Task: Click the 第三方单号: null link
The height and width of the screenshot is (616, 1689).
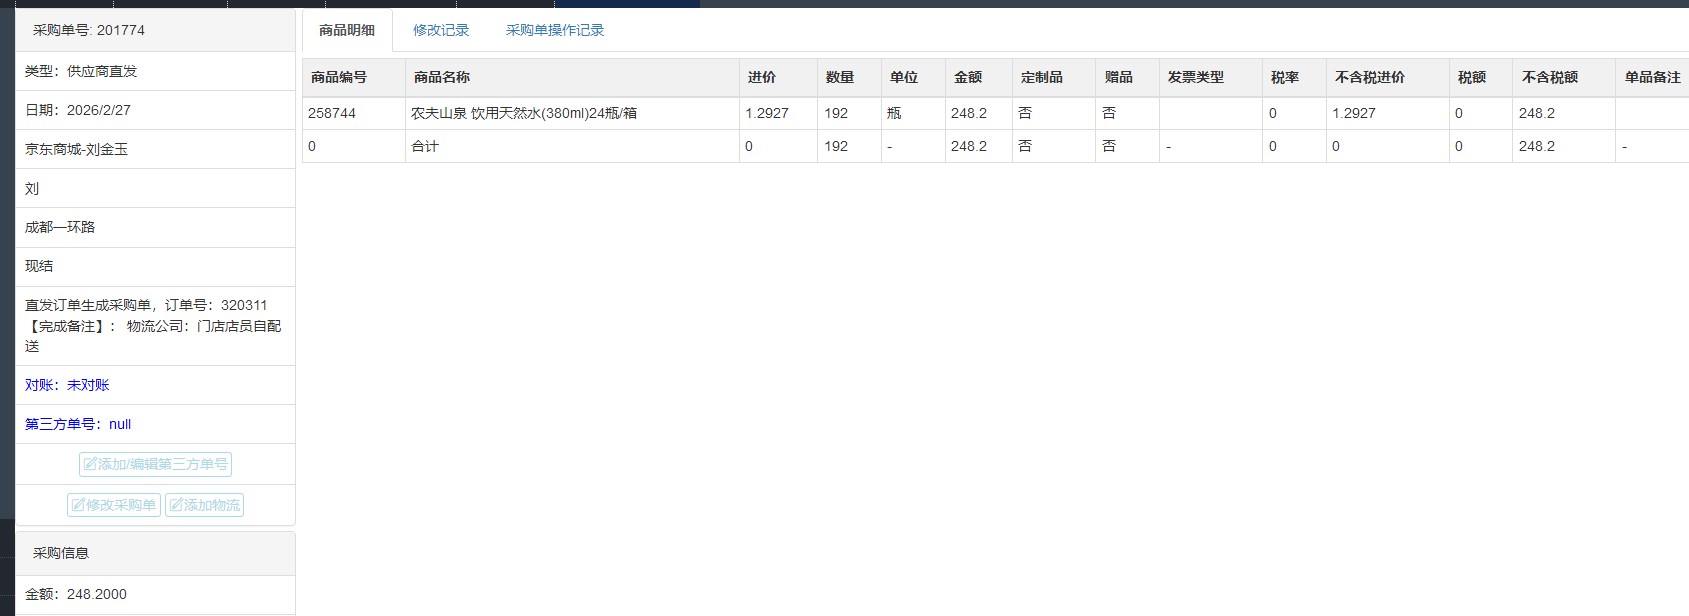Action: (78, 424)
